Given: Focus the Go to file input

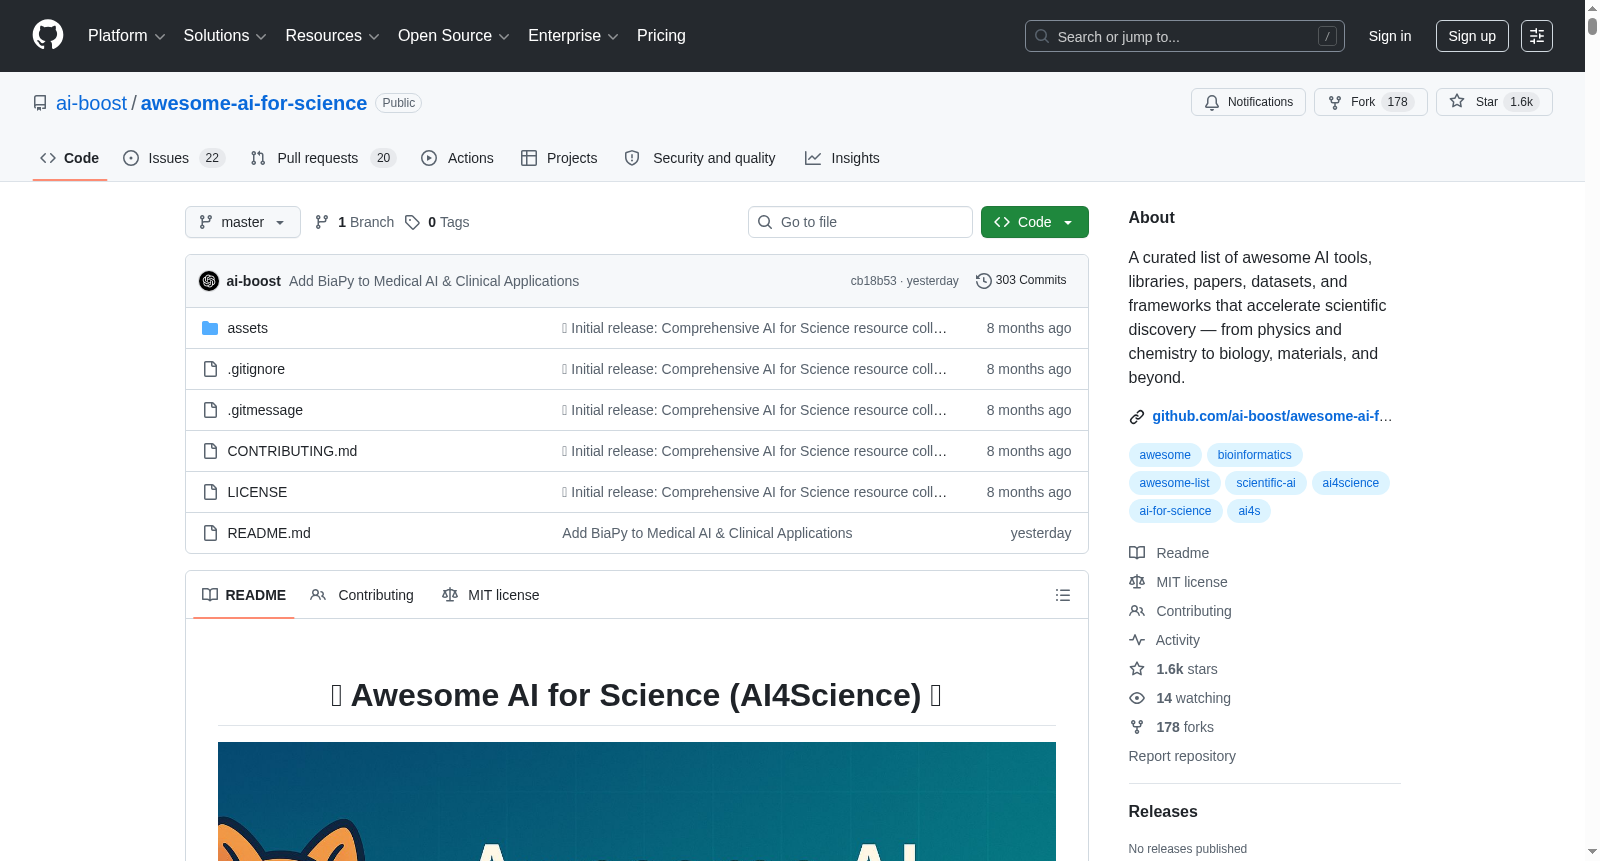Looking at the screenshot, I should (x=860, y=222).
